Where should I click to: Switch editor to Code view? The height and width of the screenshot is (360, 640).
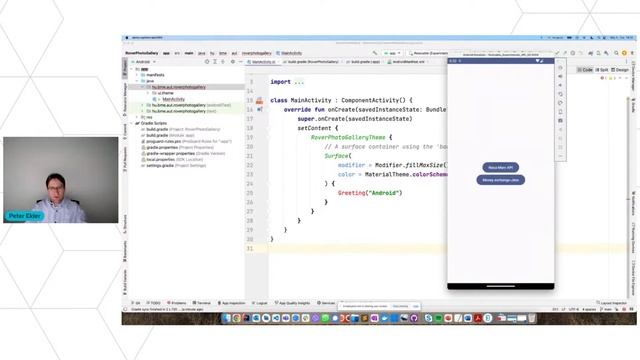coord(584,70)
